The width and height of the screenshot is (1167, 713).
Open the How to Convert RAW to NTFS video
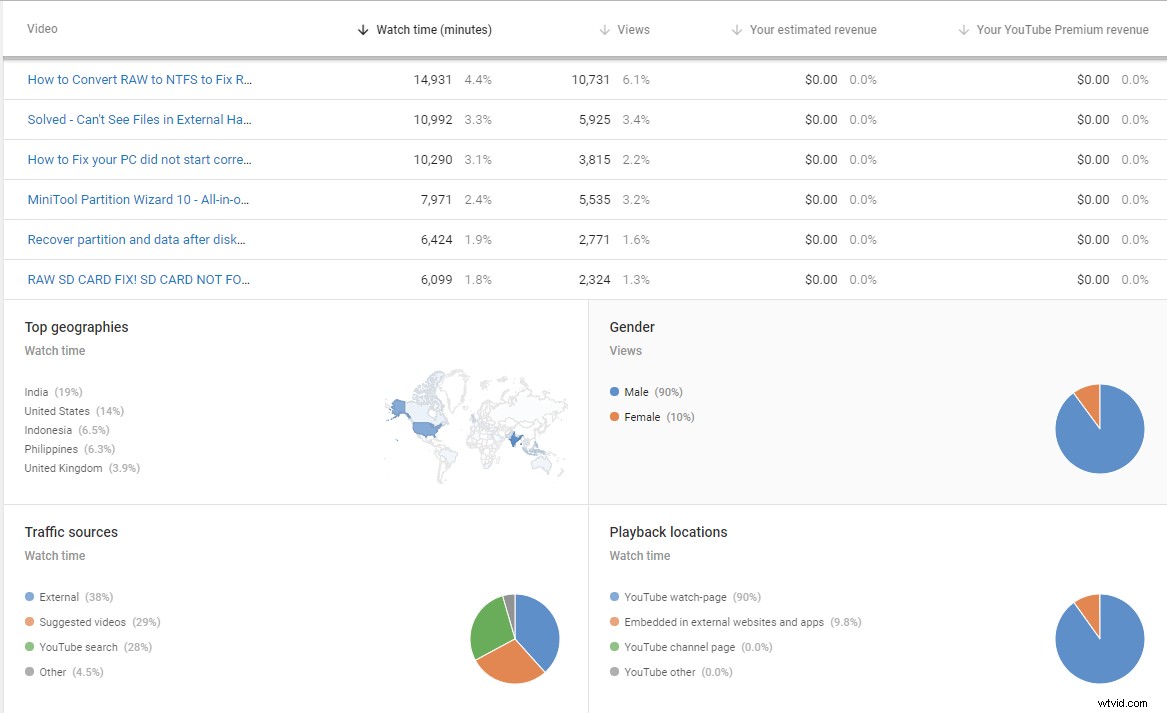click(x=139, y=79)
